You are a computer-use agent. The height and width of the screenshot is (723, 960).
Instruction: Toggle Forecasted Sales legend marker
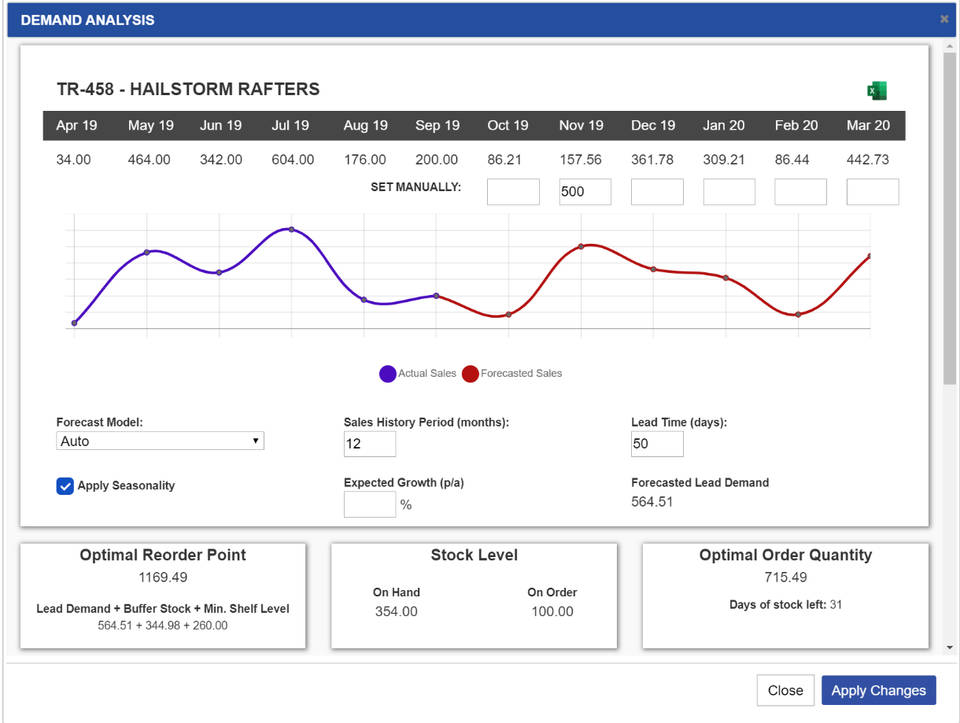(470, 373)
